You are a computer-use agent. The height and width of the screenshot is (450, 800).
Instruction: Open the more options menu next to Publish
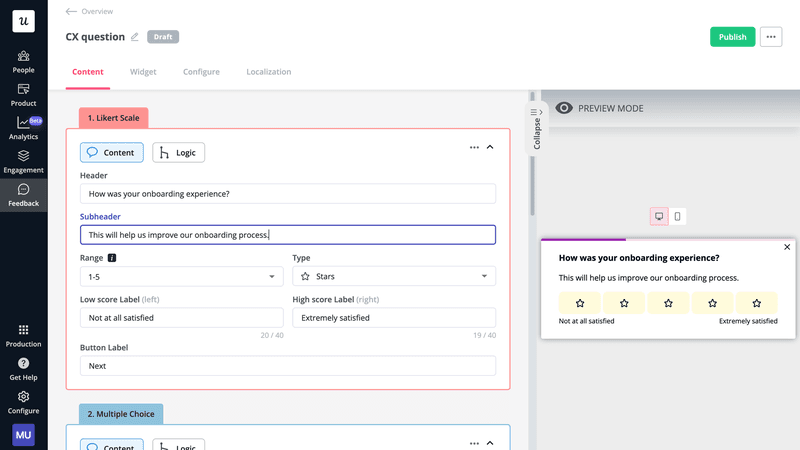click(770, 37)
